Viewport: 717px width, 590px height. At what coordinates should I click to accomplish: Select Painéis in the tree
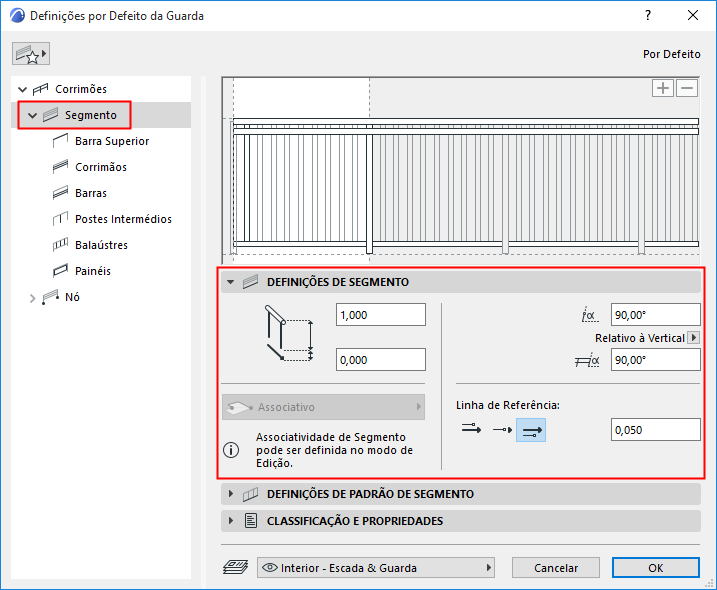coord(93,271)
